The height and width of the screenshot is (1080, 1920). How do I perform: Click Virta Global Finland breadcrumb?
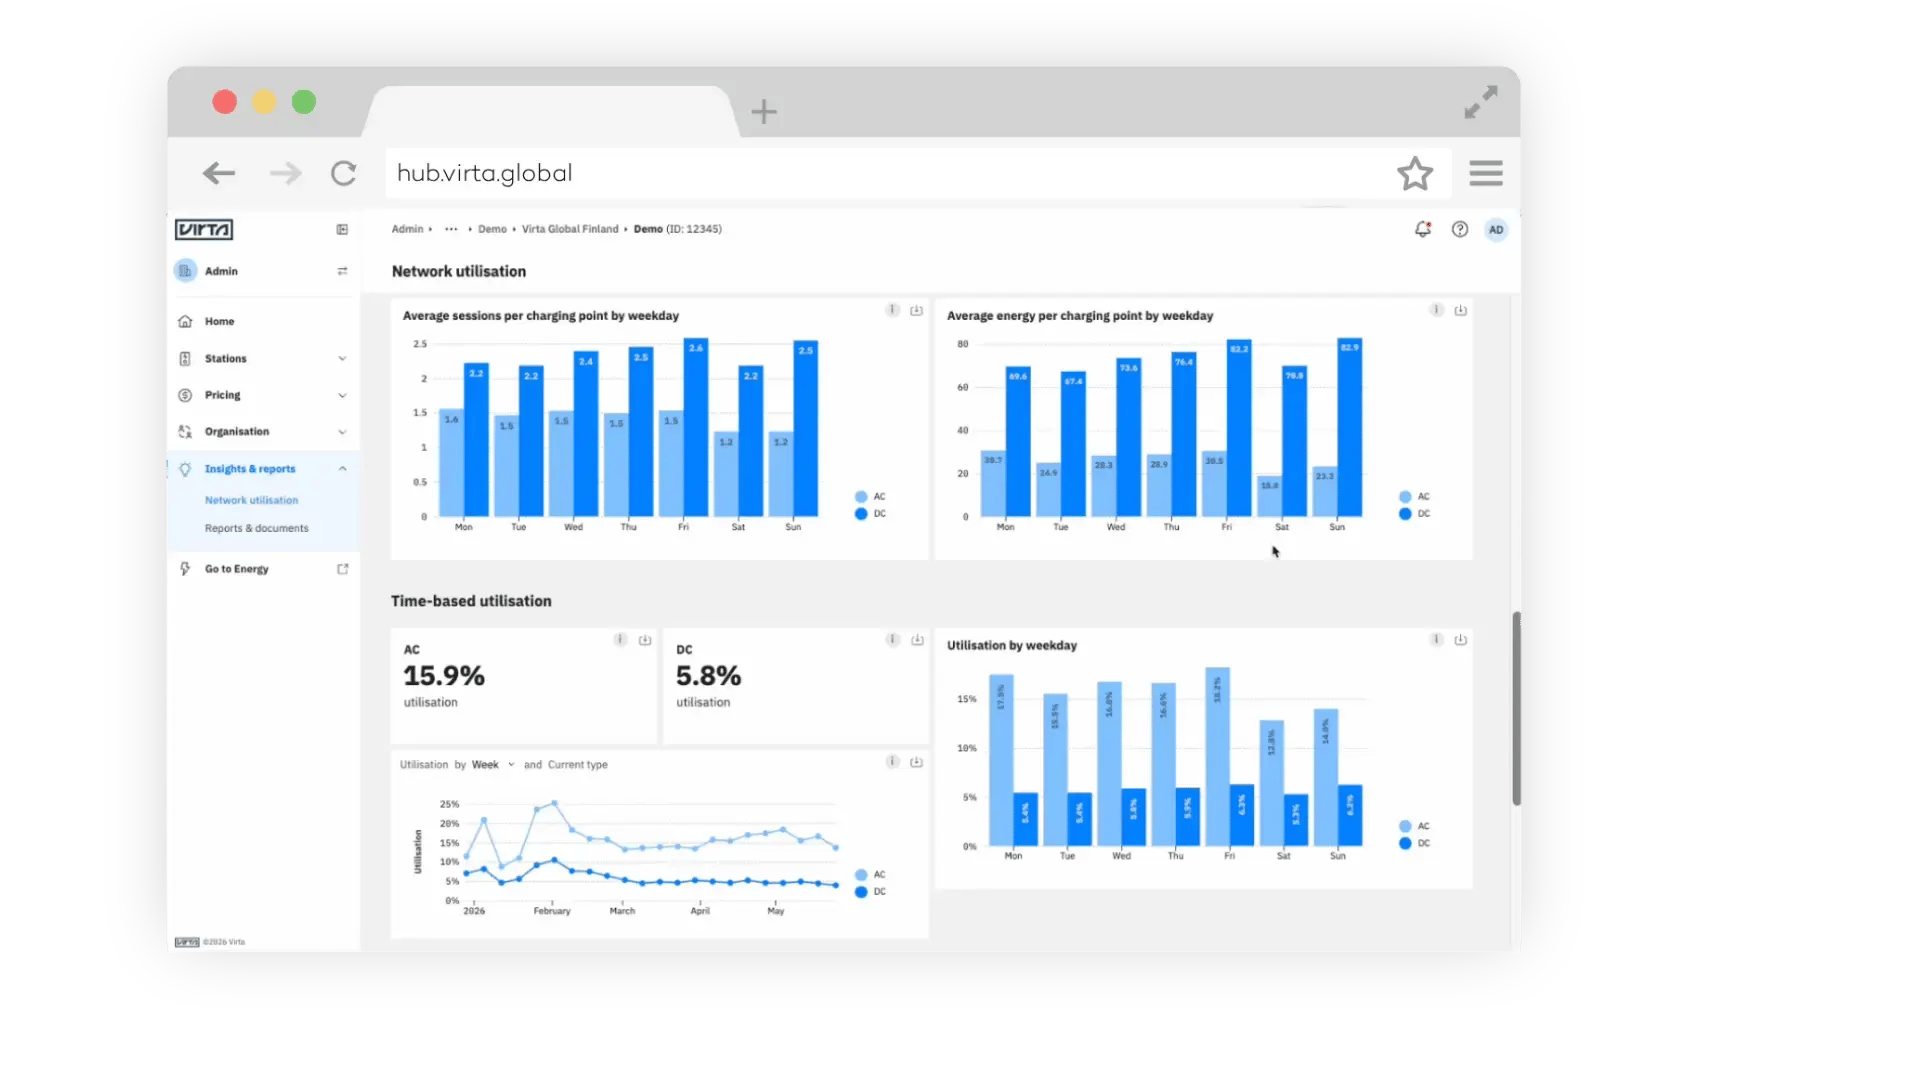pos(570,229)
